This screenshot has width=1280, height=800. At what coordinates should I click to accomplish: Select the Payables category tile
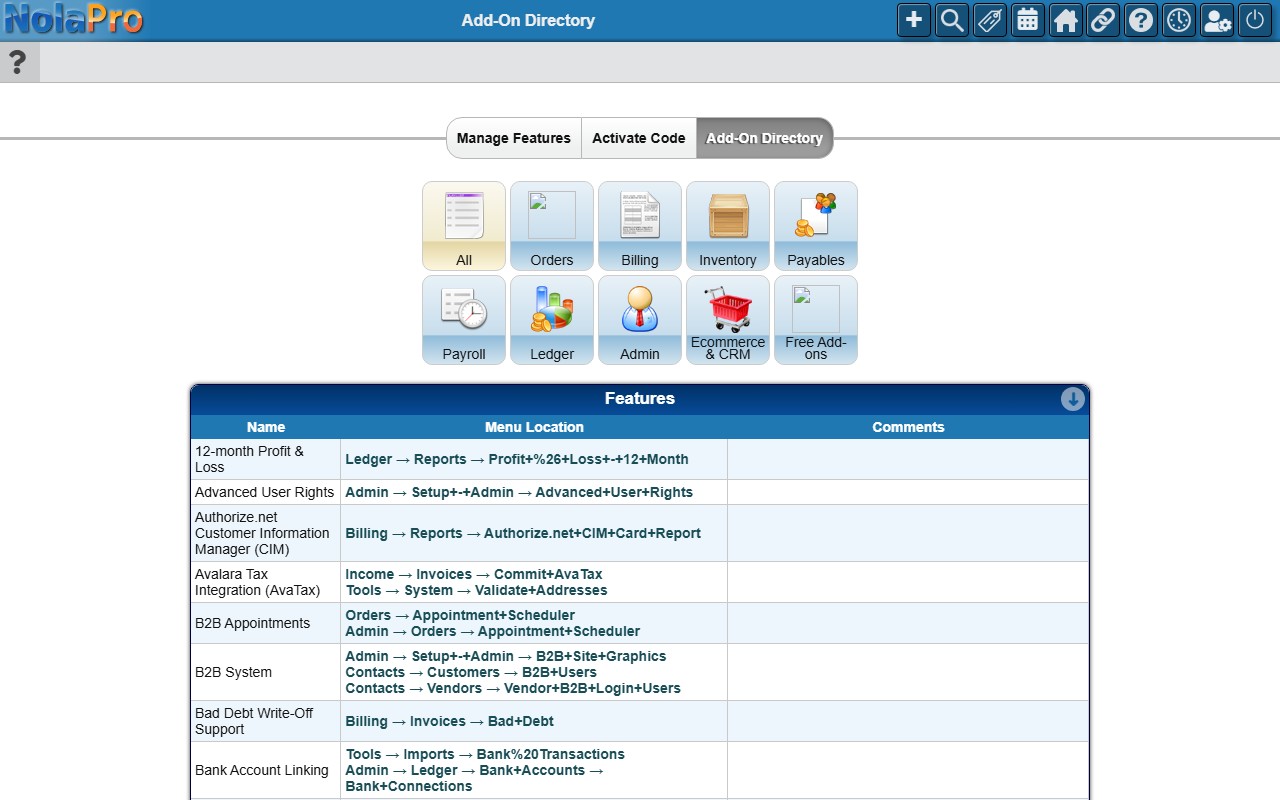(816, 226)
